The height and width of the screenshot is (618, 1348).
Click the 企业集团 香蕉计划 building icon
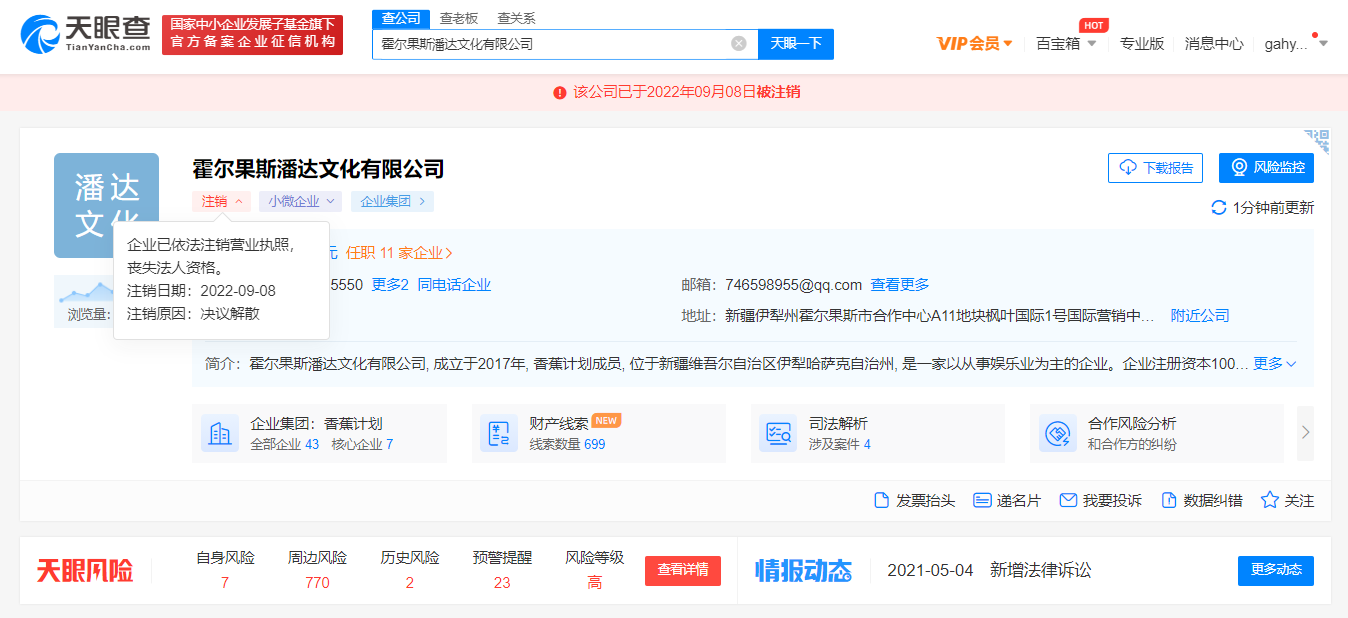click(x=219, y=434)
